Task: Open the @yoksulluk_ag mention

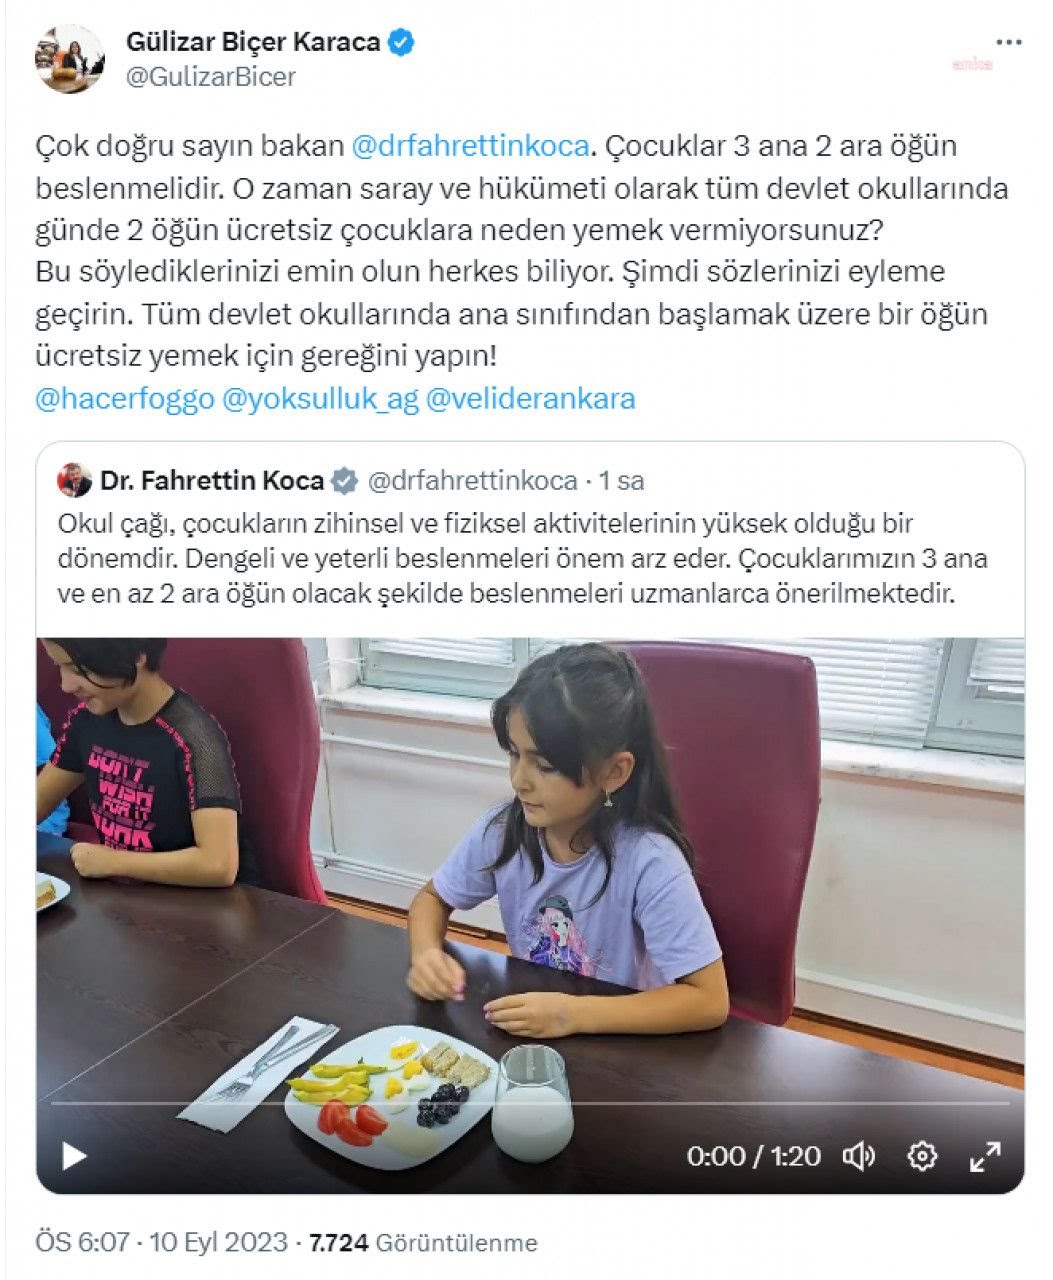Action: tap(320, 398)
